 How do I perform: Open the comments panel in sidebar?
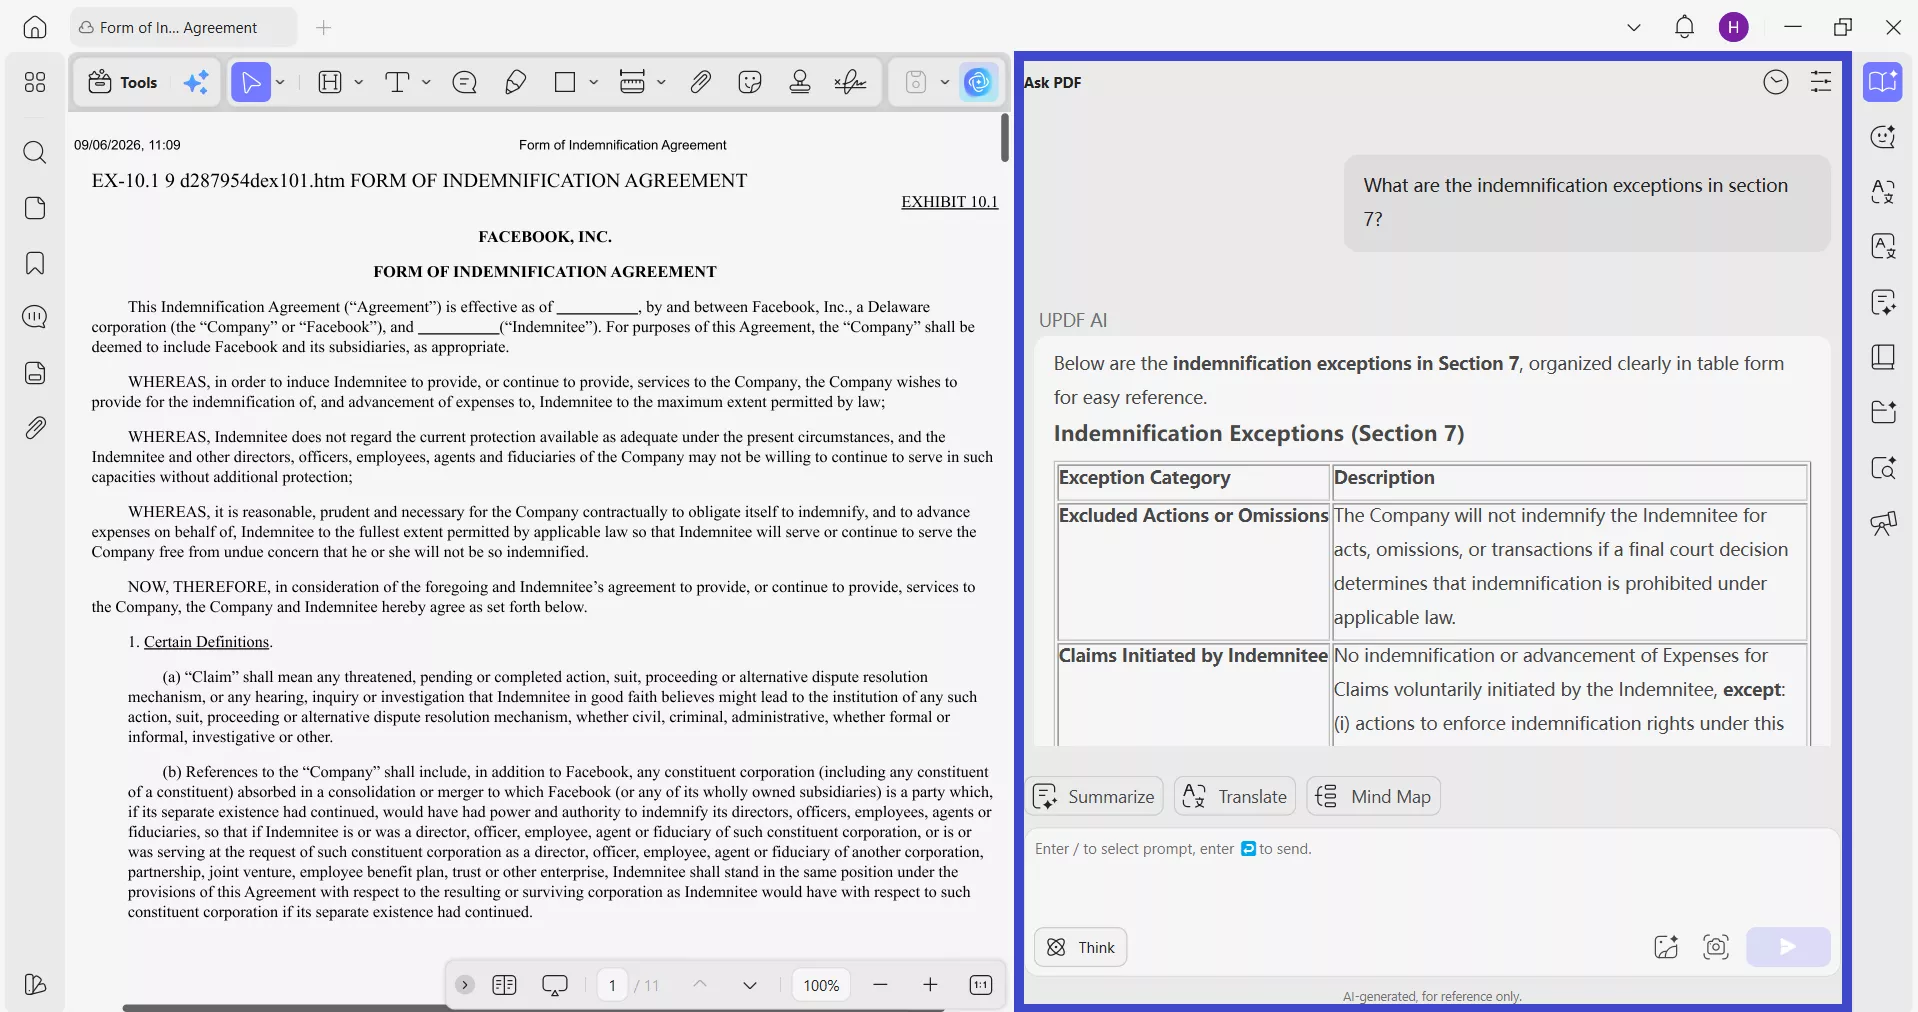[x=35, y=317]
